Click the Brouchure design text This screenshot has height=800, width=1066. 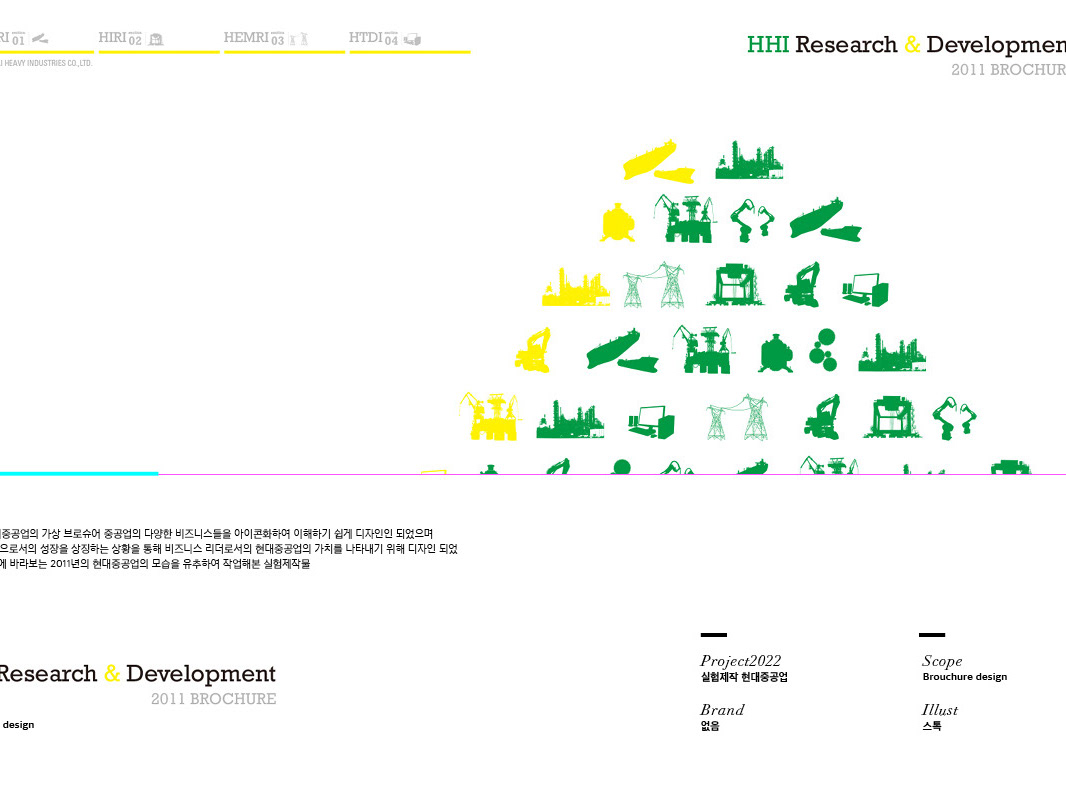coord(965,677)
